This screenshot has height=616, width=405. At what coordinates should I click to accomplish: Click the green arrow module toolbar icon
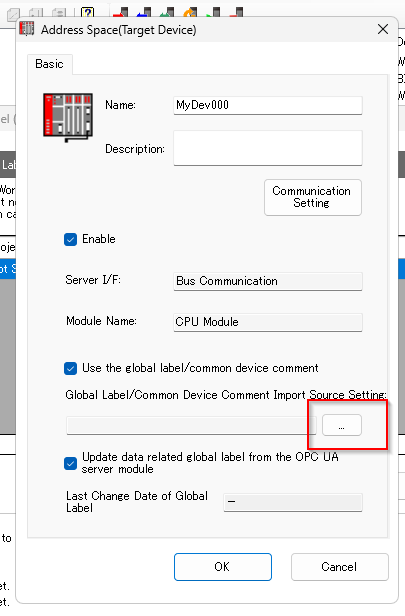pyautogui.click(x=167, y=12)
